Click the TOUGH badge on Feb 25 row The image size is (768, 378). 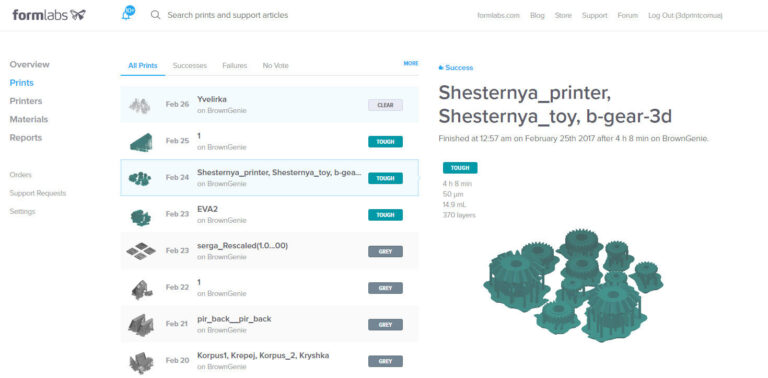[x=385, y=142]
